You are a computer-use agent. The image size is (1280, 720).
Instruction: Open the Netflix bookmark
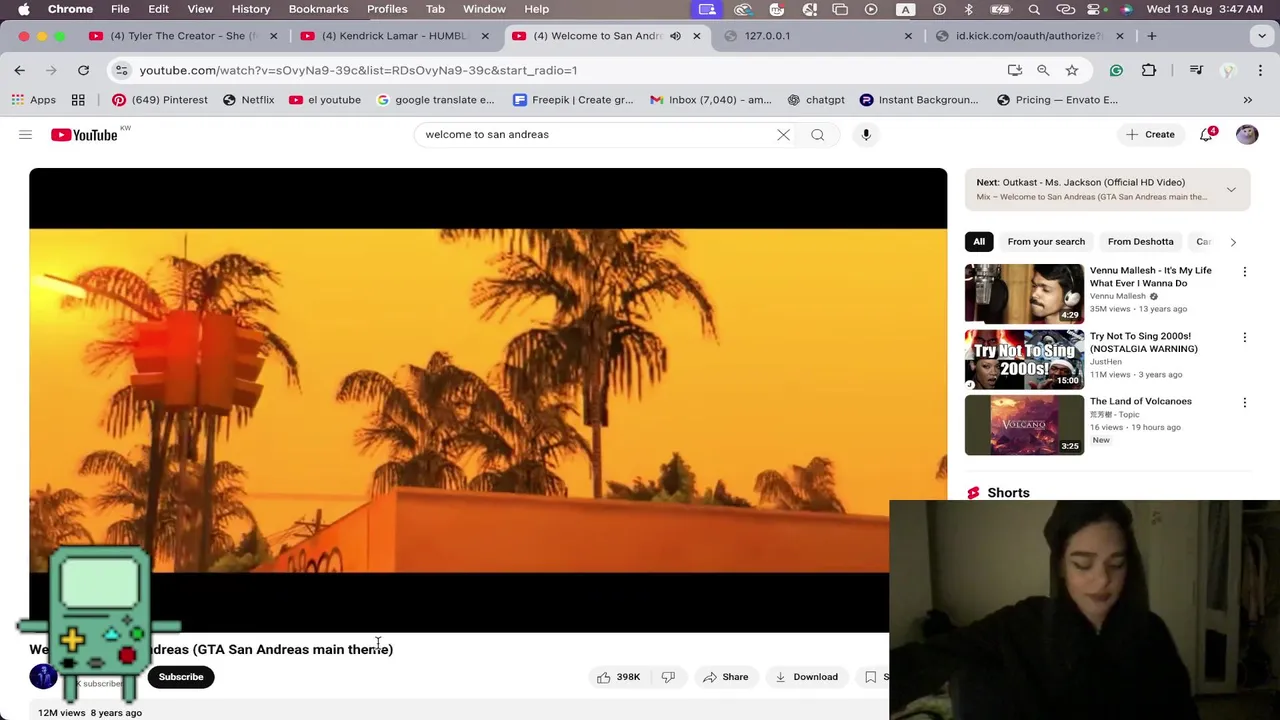tap(248, 100)
